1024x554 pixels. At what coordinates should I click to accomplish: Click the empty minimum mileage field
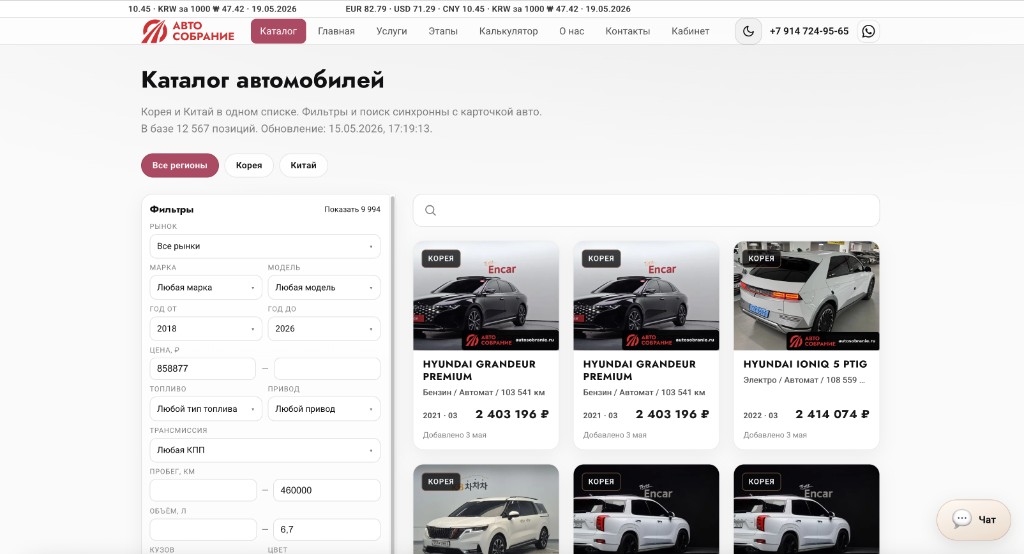tap(202, 490)
